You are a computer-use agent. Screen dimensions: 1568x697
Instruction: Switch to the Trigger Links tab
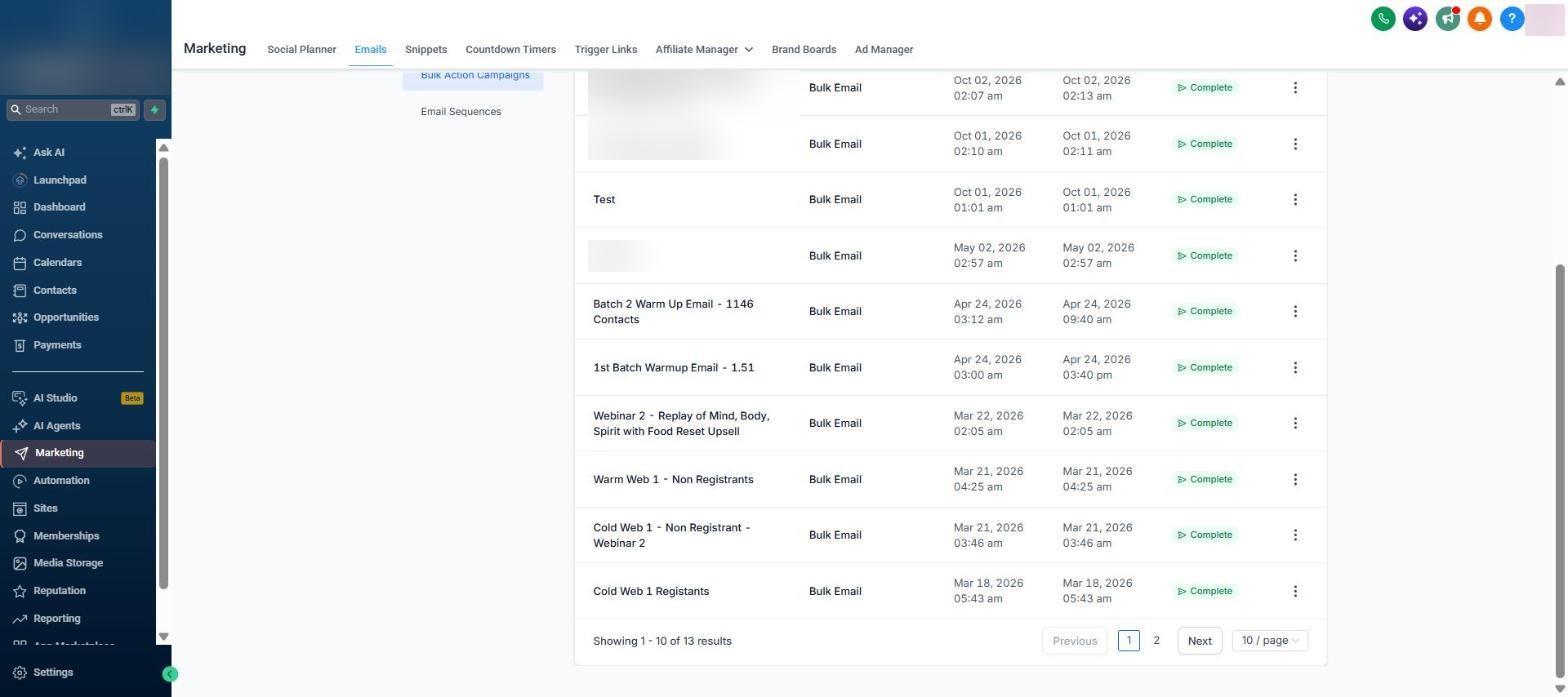coord(606,49)
